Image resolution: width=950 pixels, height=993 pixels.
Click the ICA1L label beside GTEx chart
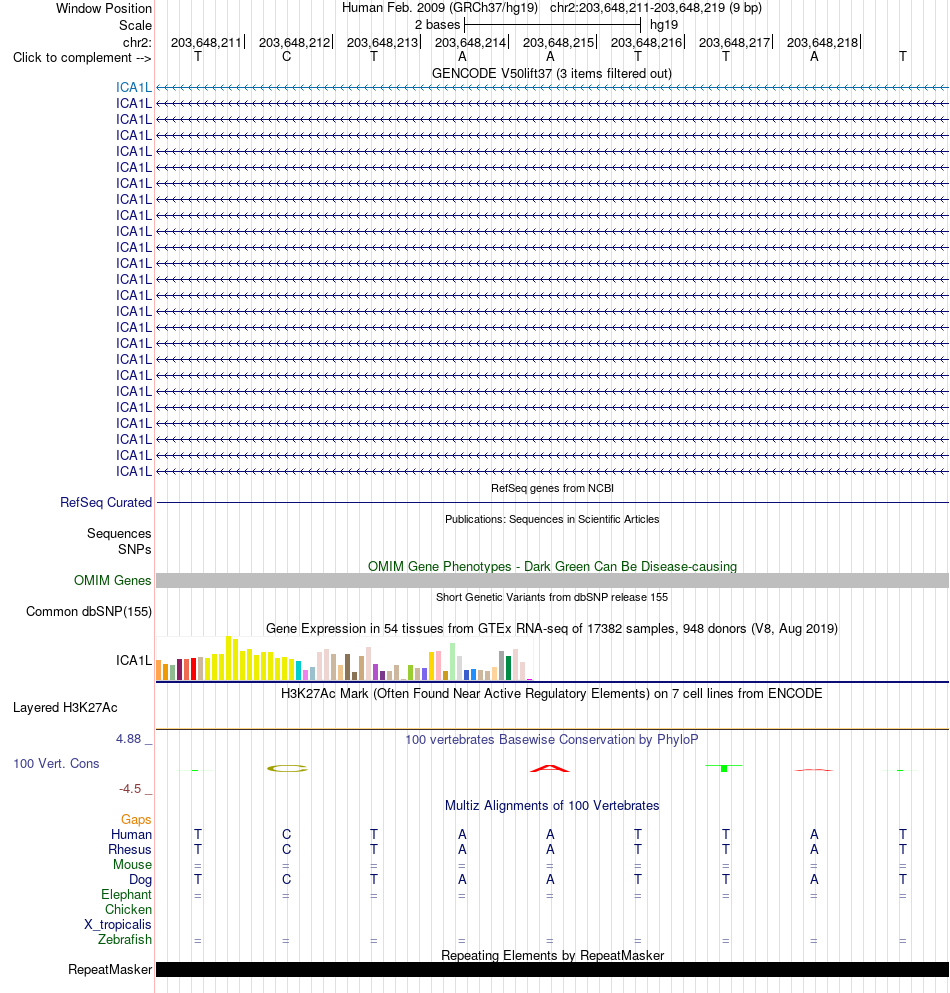click(134, 661)
